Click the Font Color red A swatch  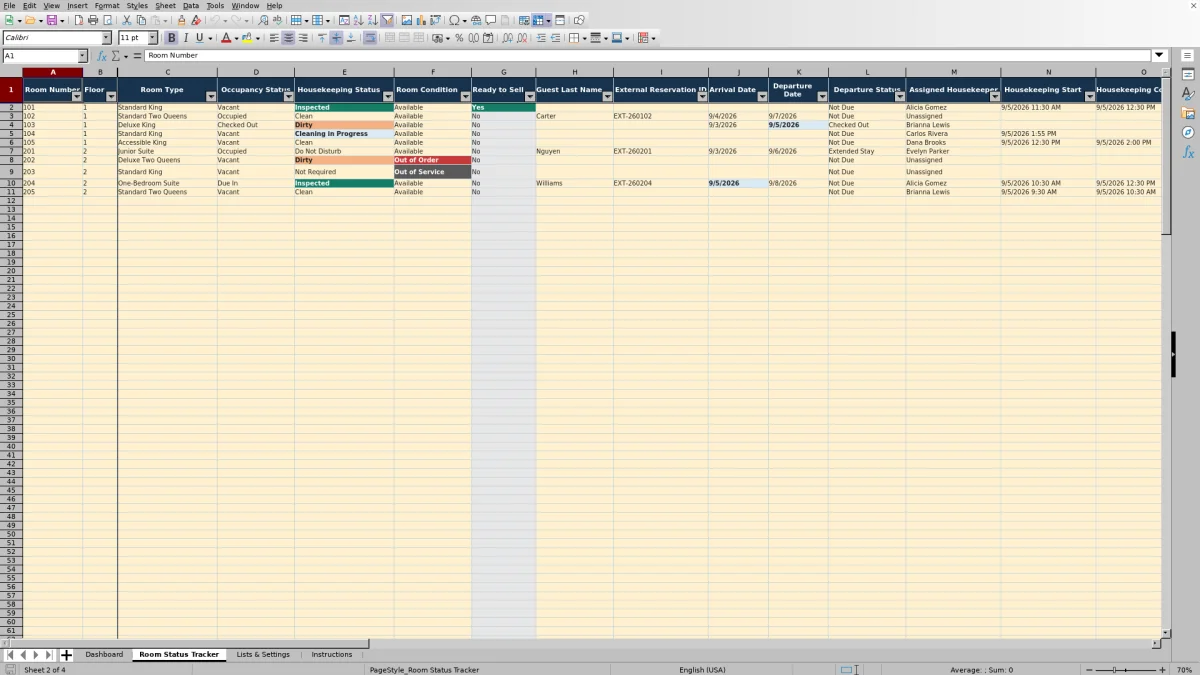tap(225, 38)
